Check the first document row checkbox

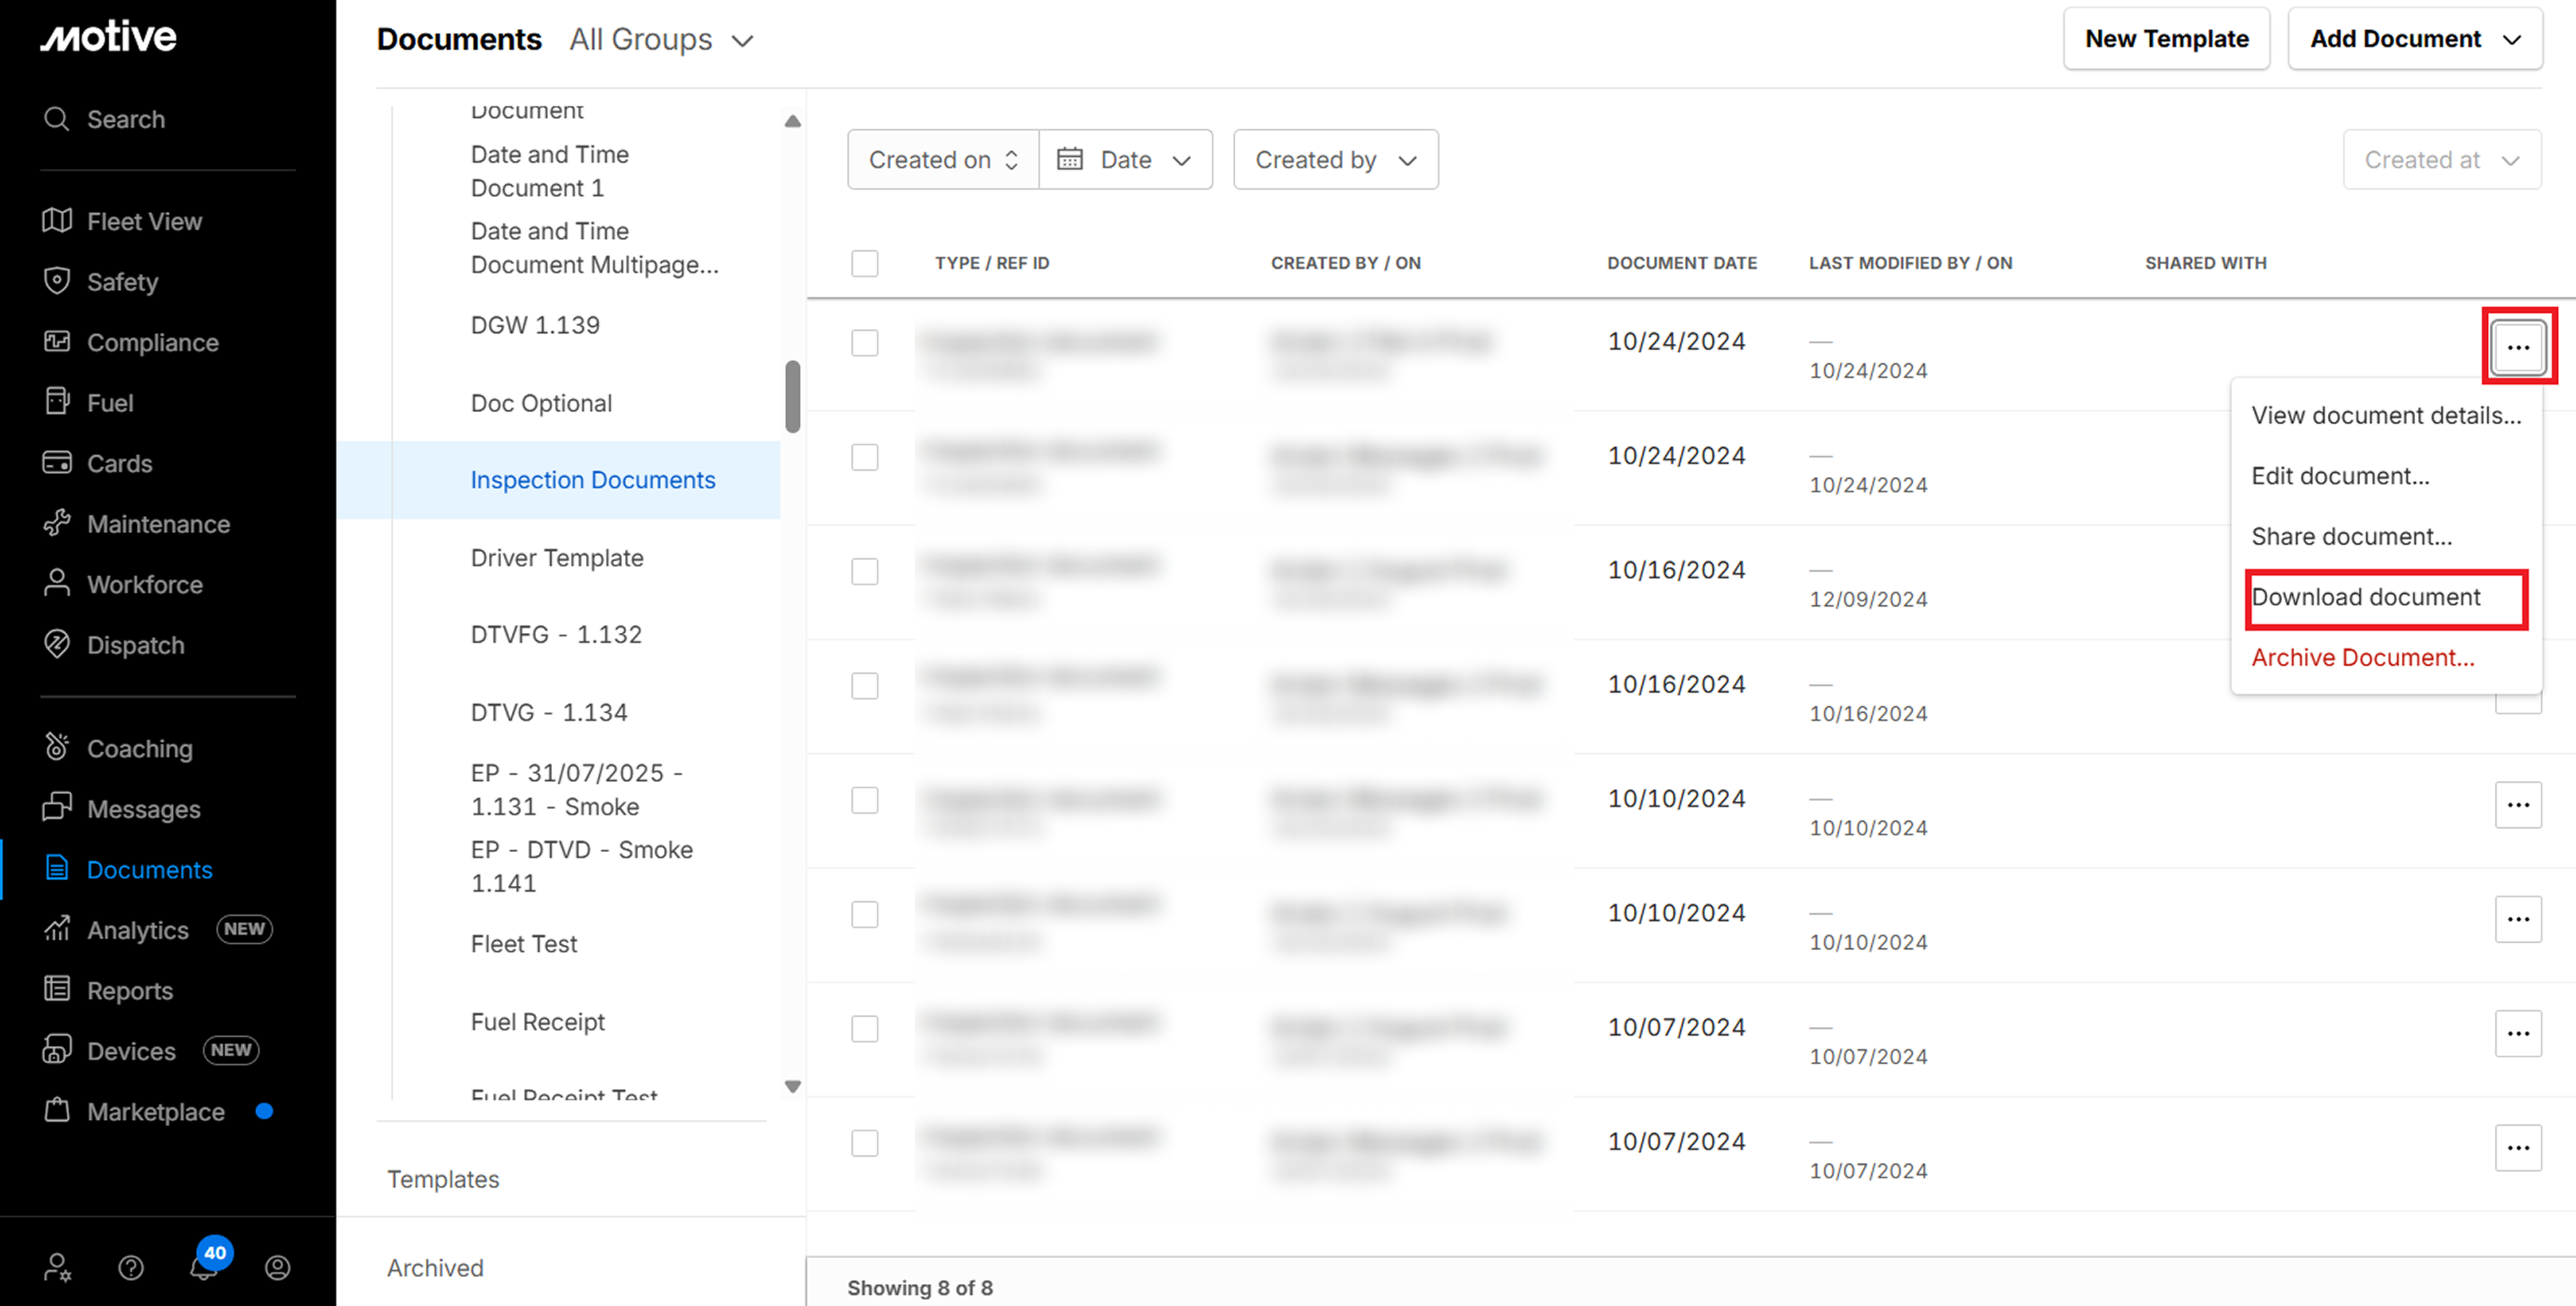point(864,343)
